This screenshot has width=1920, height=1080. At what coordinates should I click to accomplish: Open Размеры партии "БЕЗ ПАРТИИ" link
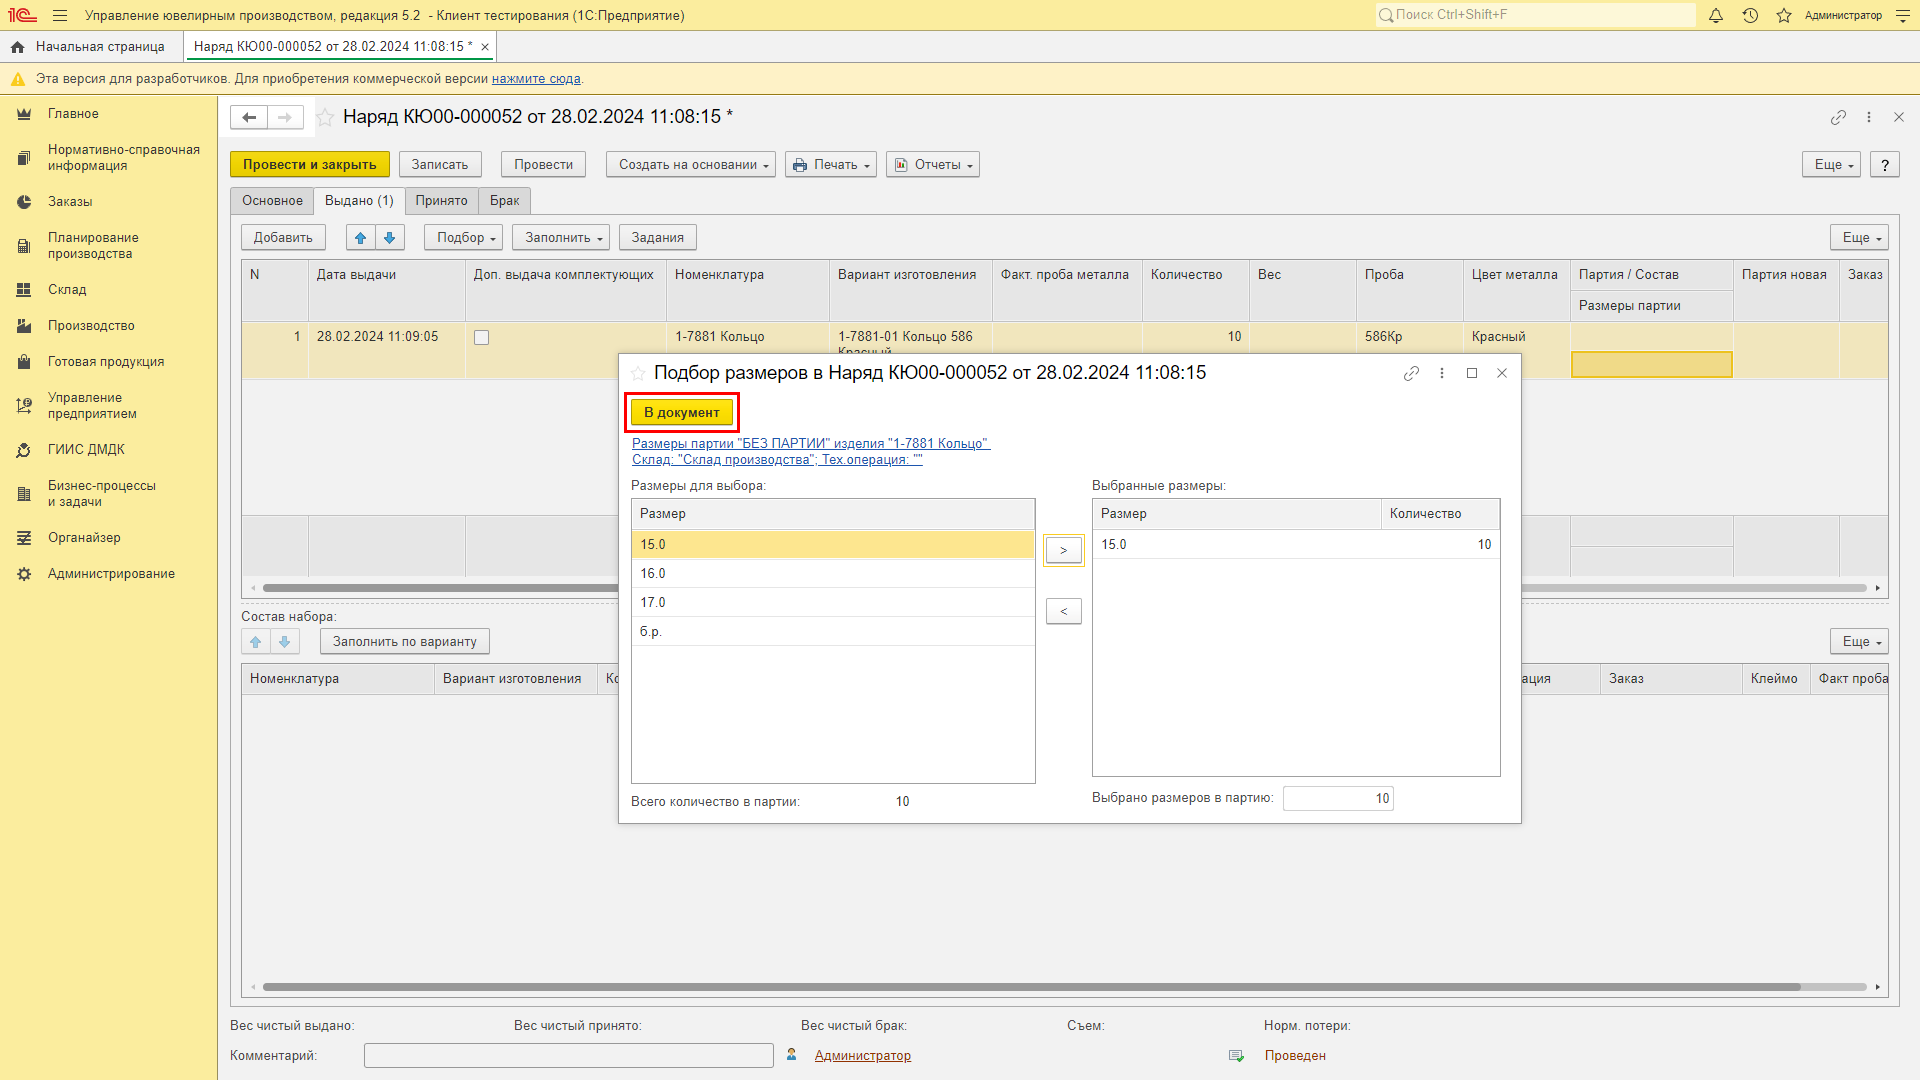[811, 443]
